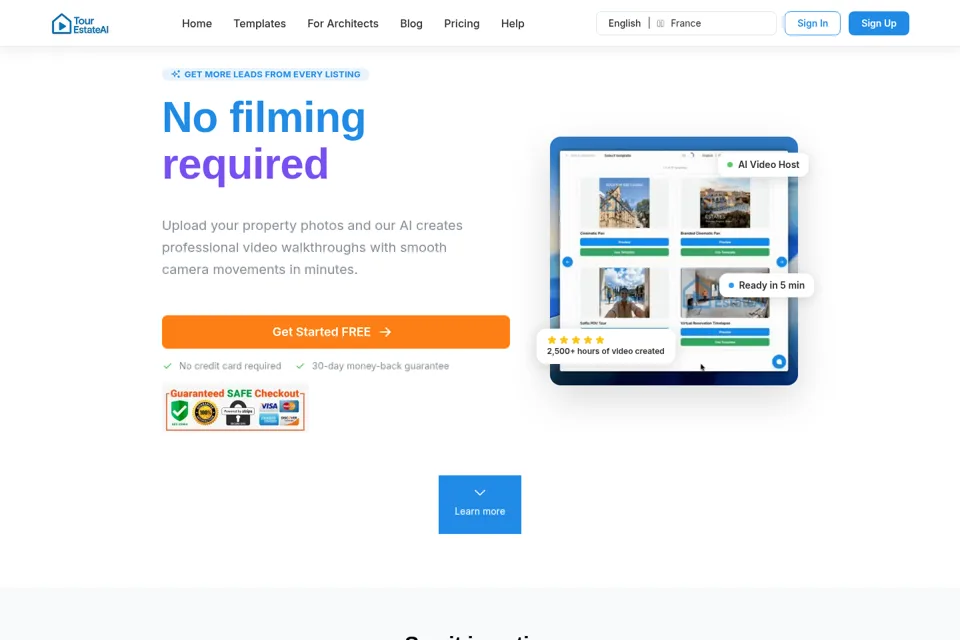Screen dimensions: 960x640
Task: Click Use Template under Branded Cinematic Pan
Action: (725, 252)
